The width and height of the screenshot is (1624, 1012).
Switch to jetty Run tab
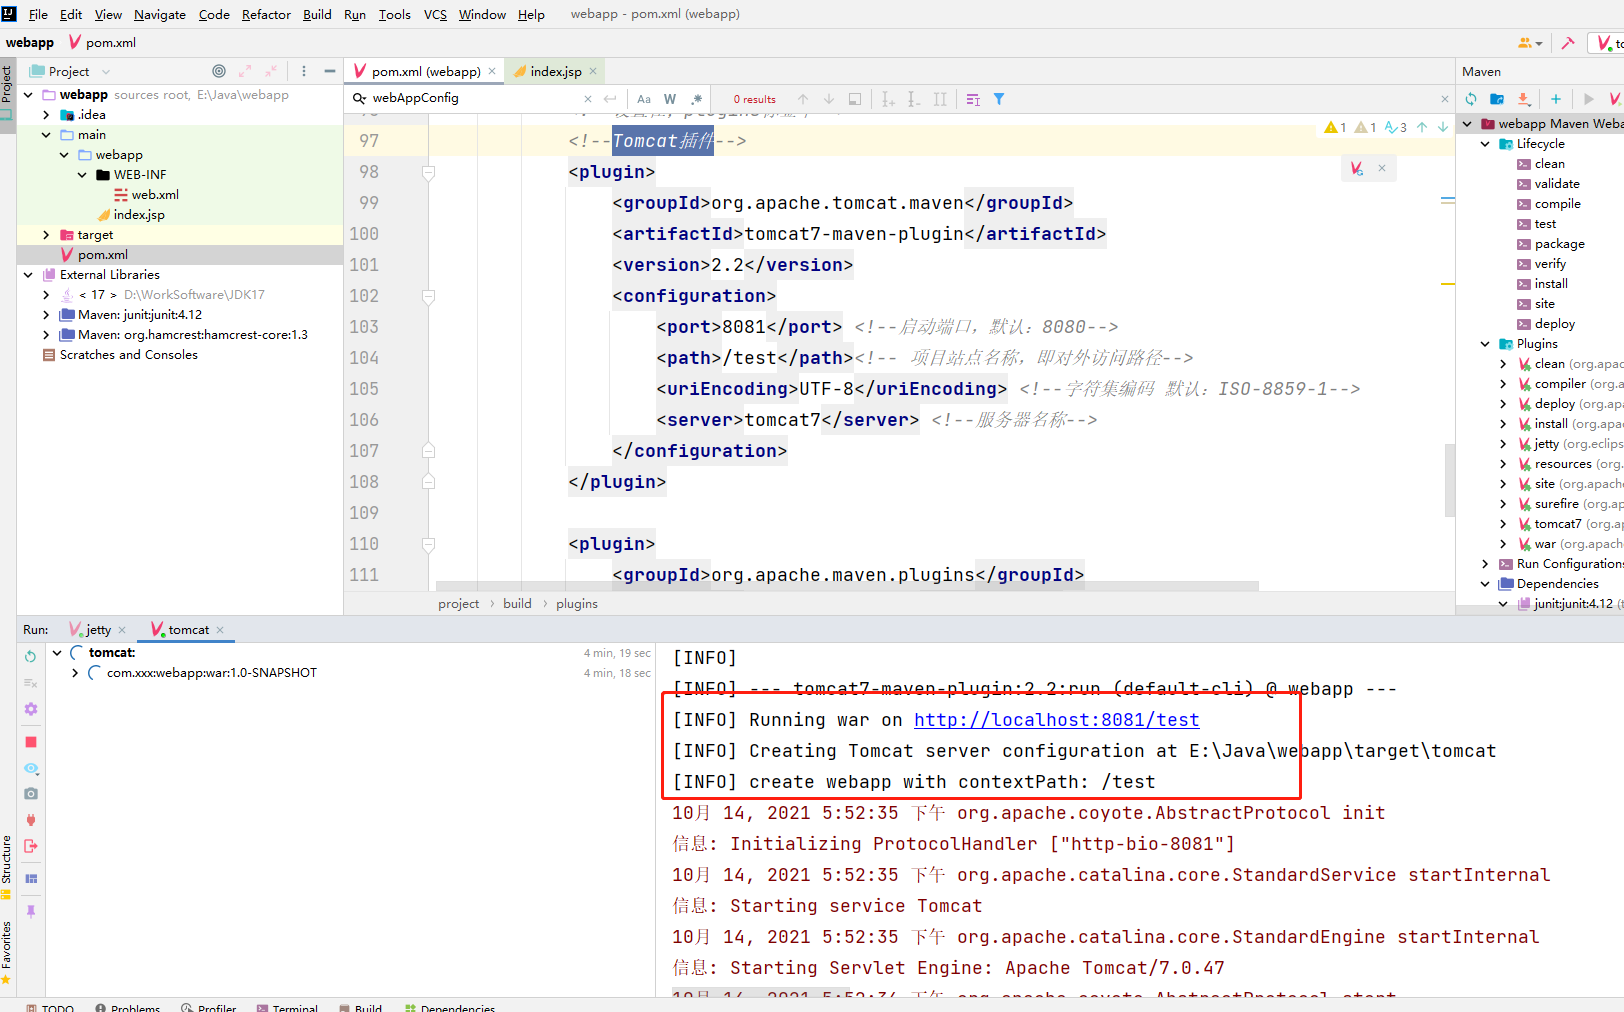click(x=97, y=630)
